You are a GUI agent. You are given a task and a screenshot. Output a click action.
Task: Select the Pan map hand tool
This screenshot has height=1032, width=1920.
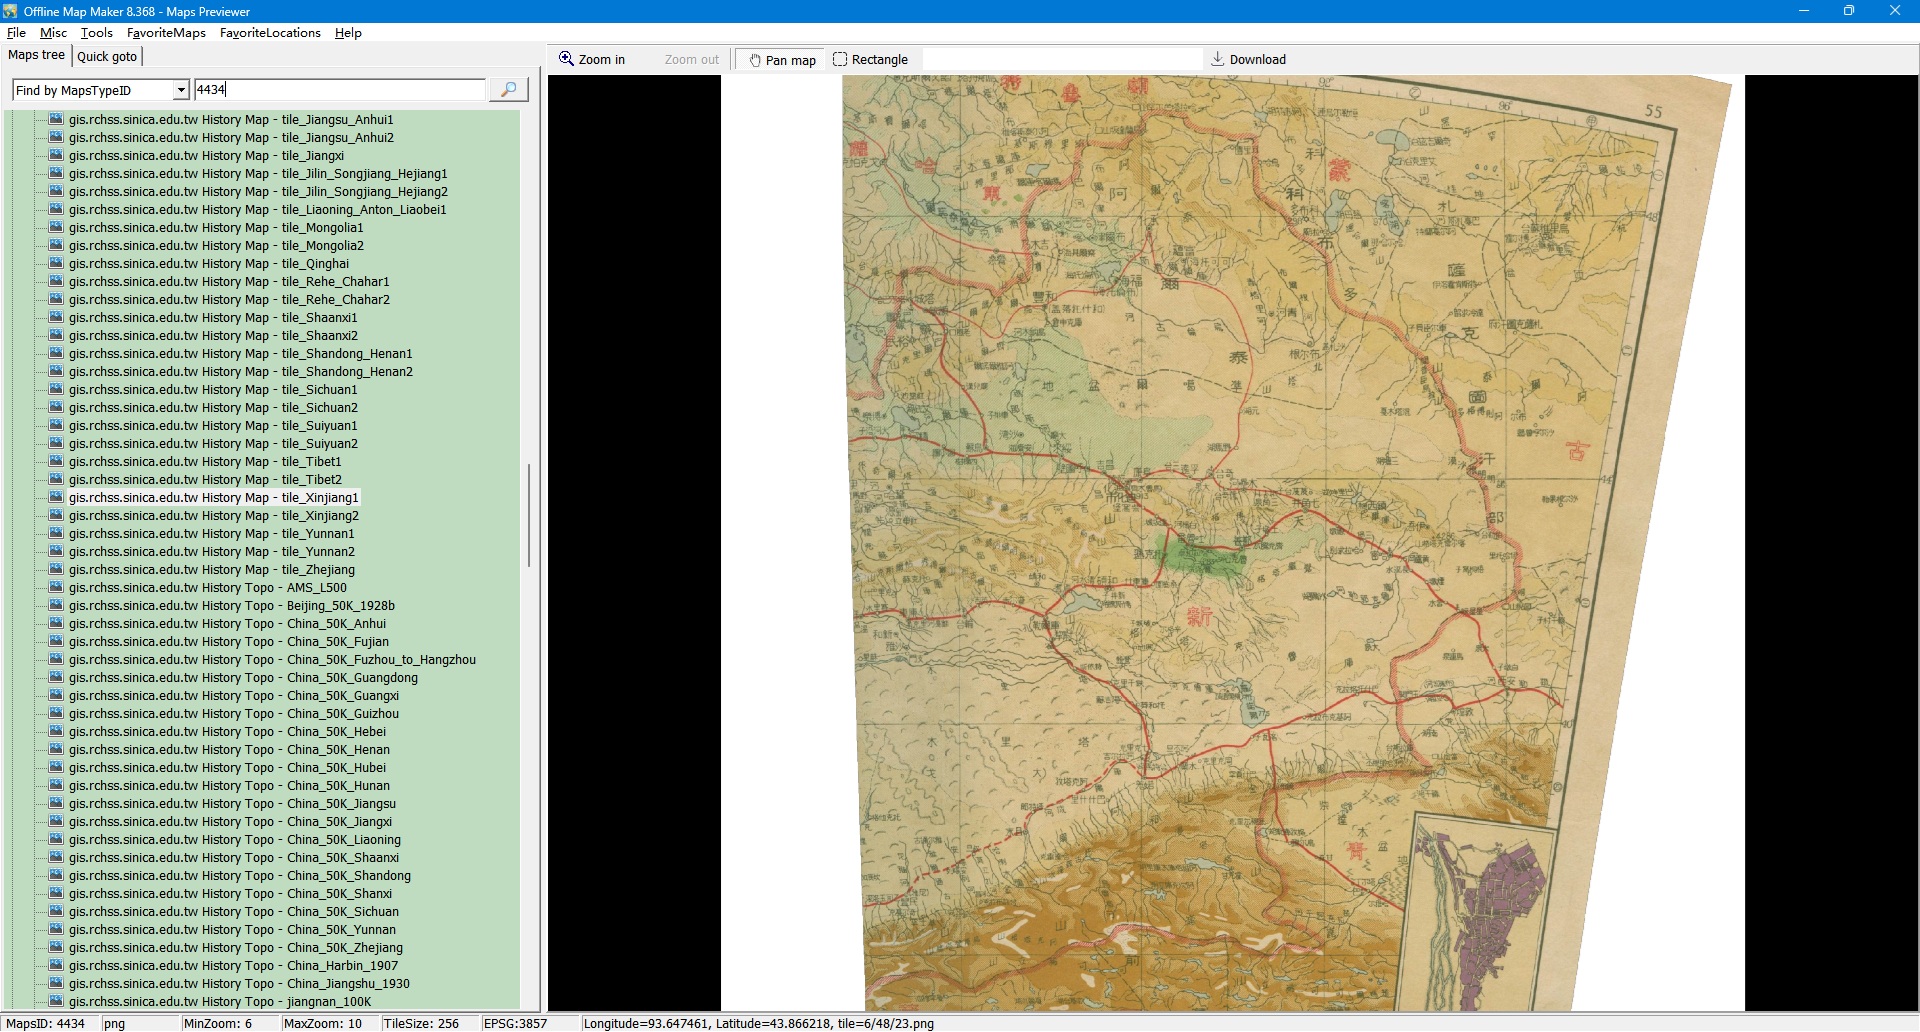point(781,60)
